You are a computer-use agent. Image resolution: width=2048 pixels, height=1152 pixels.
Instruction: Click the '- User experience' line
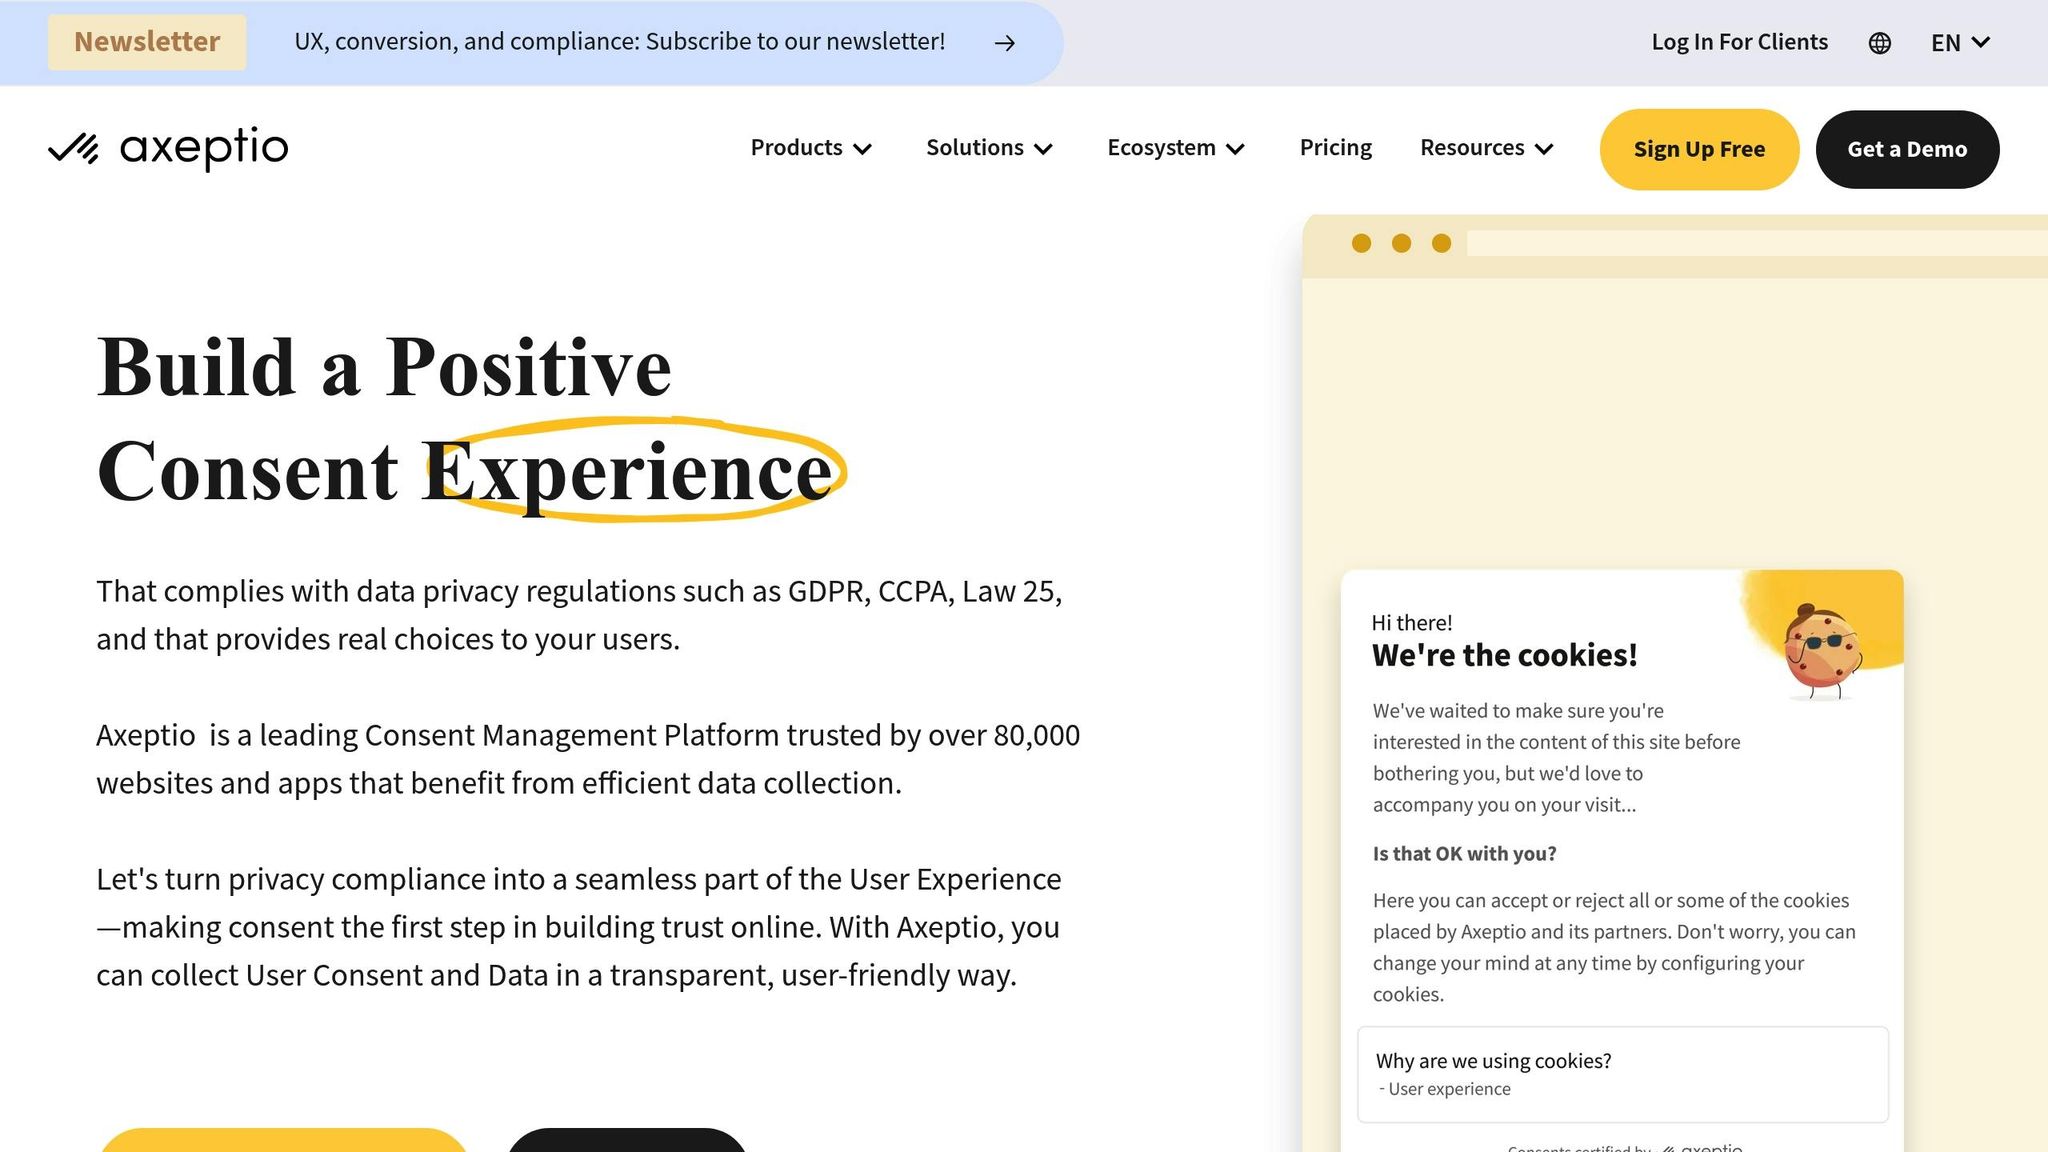(1444, 1089)
